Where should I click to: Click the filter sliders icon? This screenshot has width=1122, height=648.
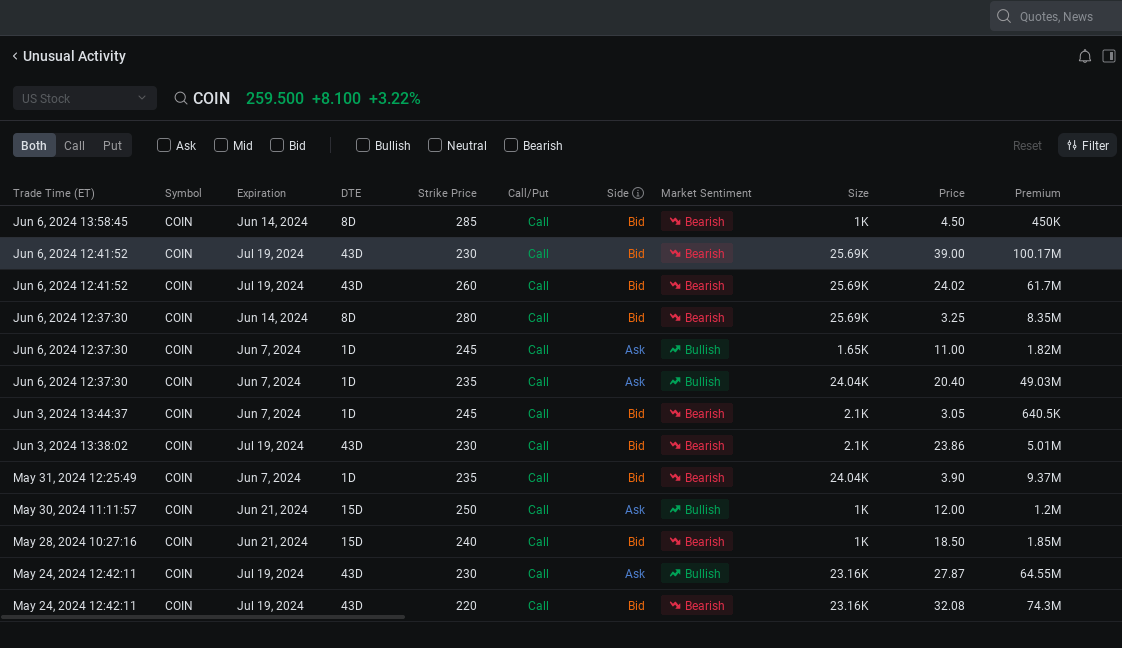[1071, 145]
